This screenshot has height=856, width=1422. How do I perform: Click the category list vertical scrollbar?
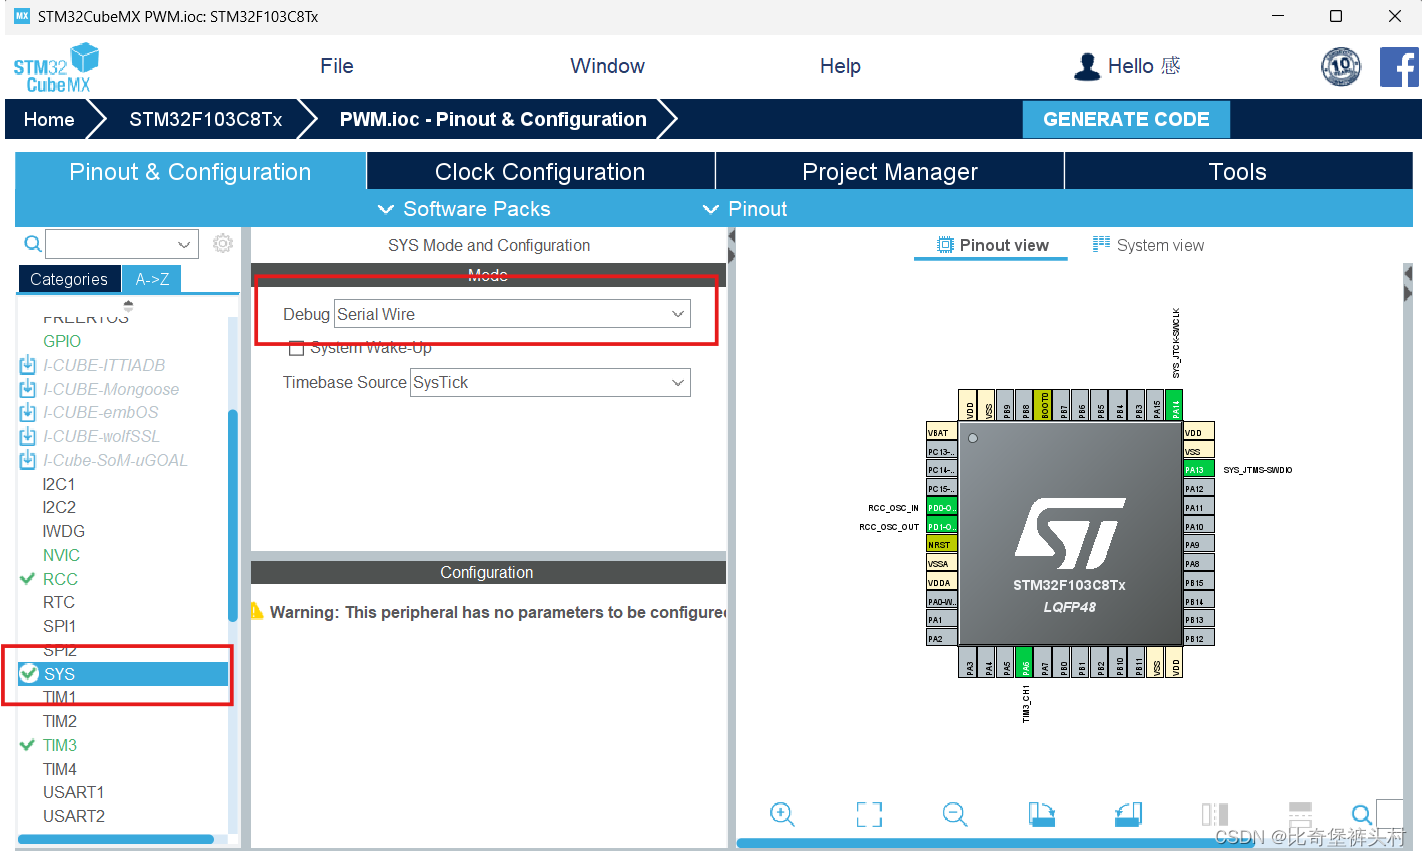pyautogui.click(x=233, y=515)
